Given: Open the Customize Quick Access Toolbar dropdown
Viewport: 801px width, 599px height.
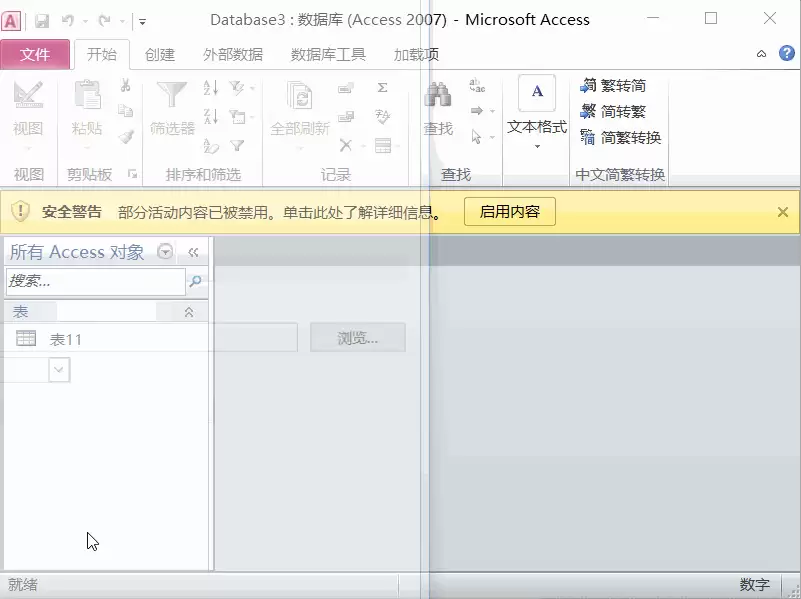Looking at the screenshot, I should click(142, 21).
